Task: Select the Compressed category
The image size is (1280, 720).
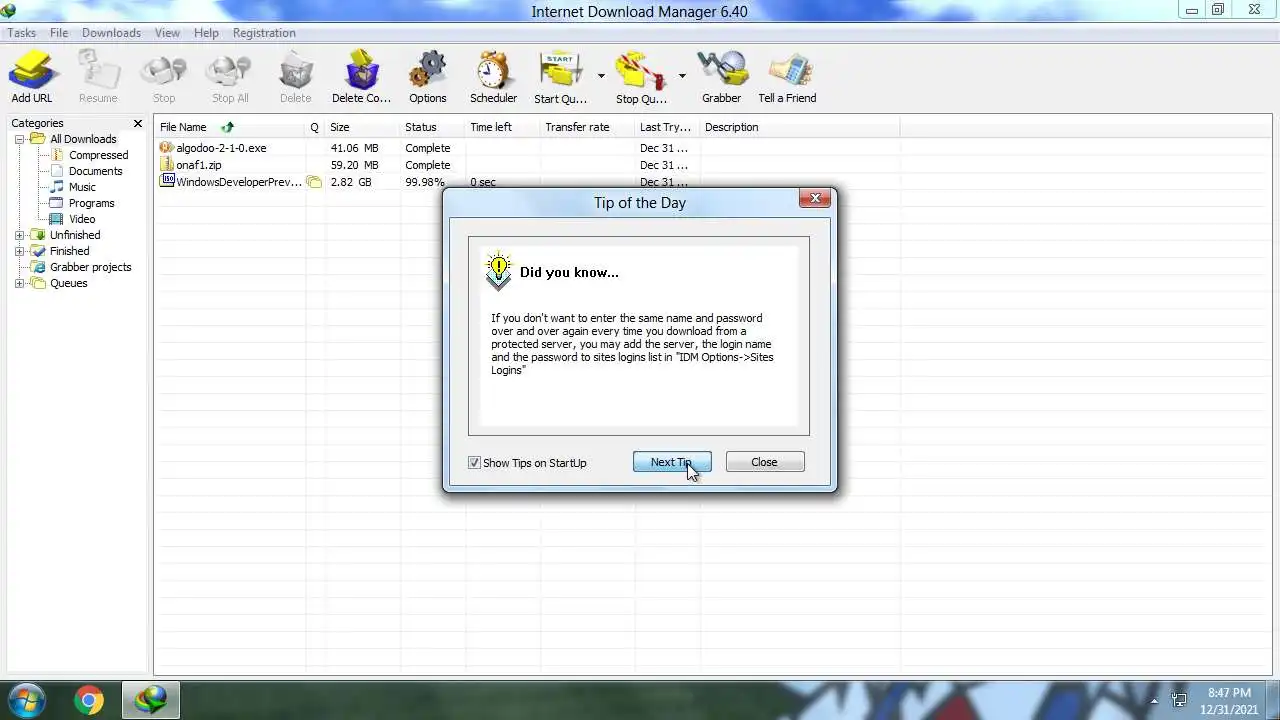Action: (98, 155)
